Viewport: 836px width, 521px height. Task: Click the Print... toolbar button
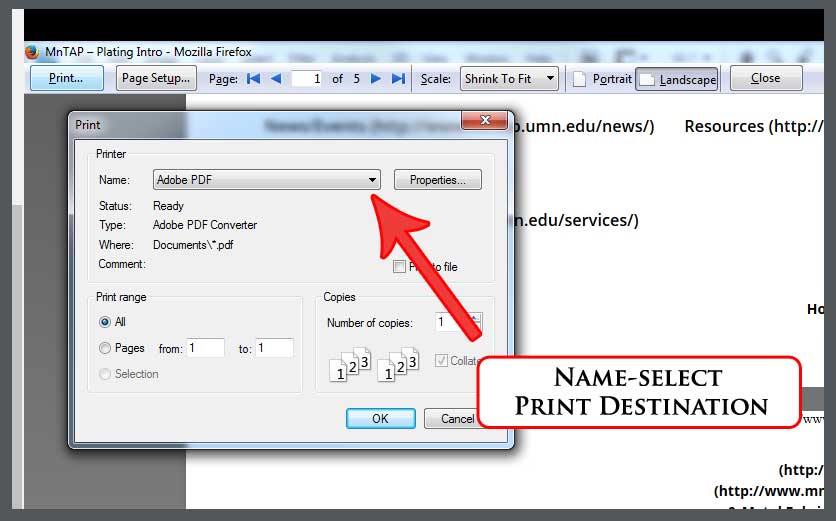pyautogui.click(x=67, y=78)
